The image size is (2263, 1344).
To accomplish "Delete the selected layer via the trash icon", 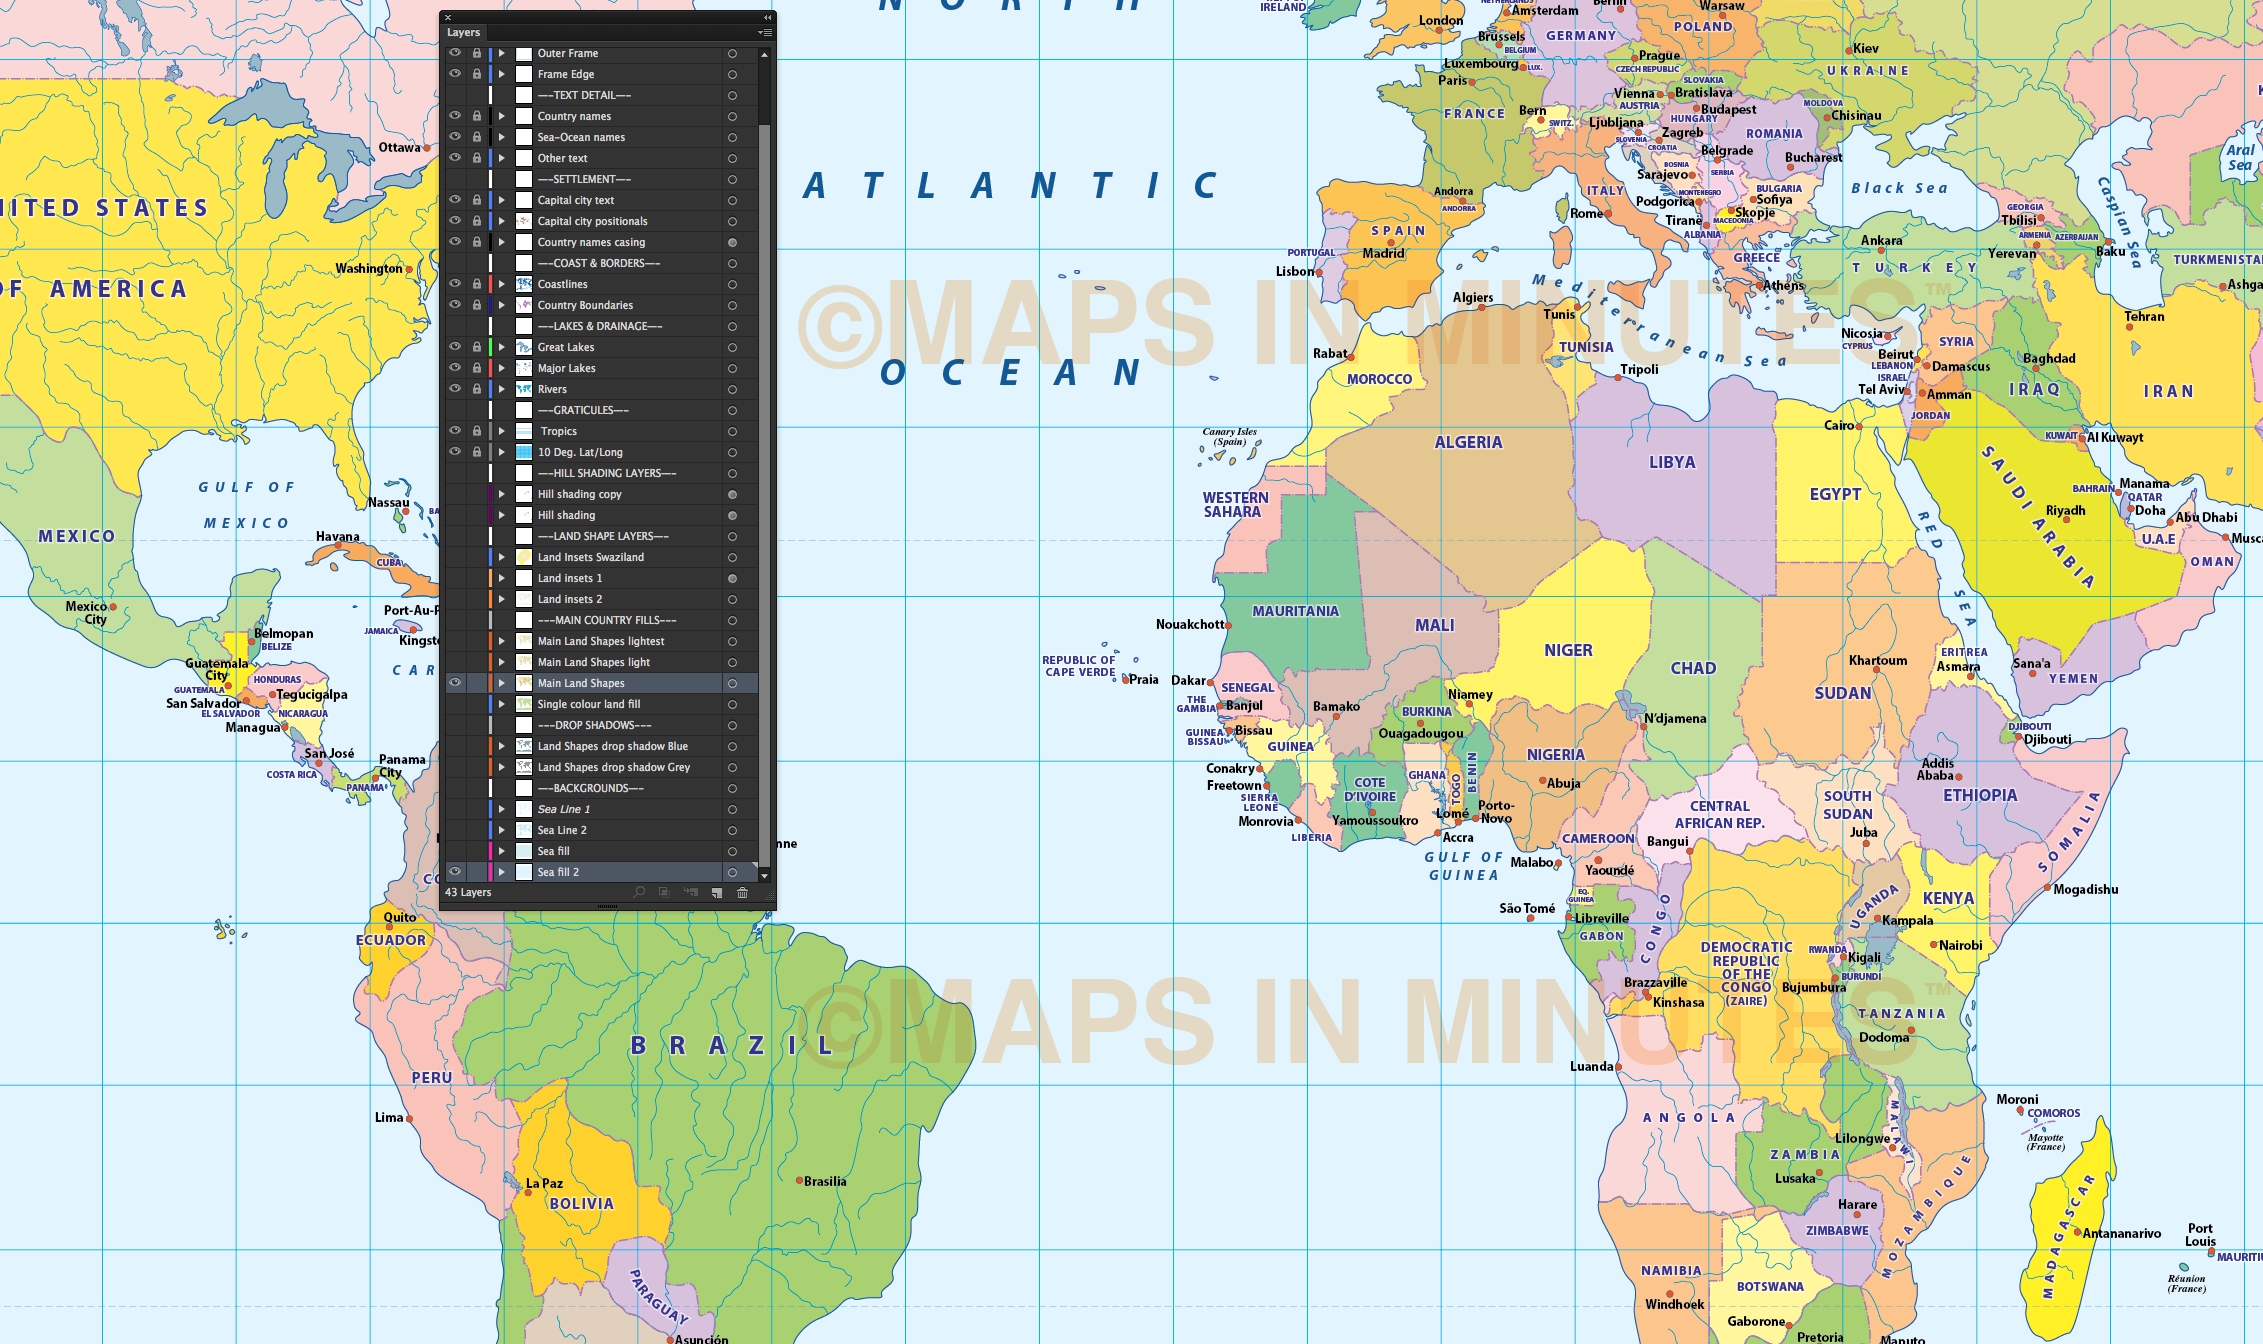I will [742, 891].
